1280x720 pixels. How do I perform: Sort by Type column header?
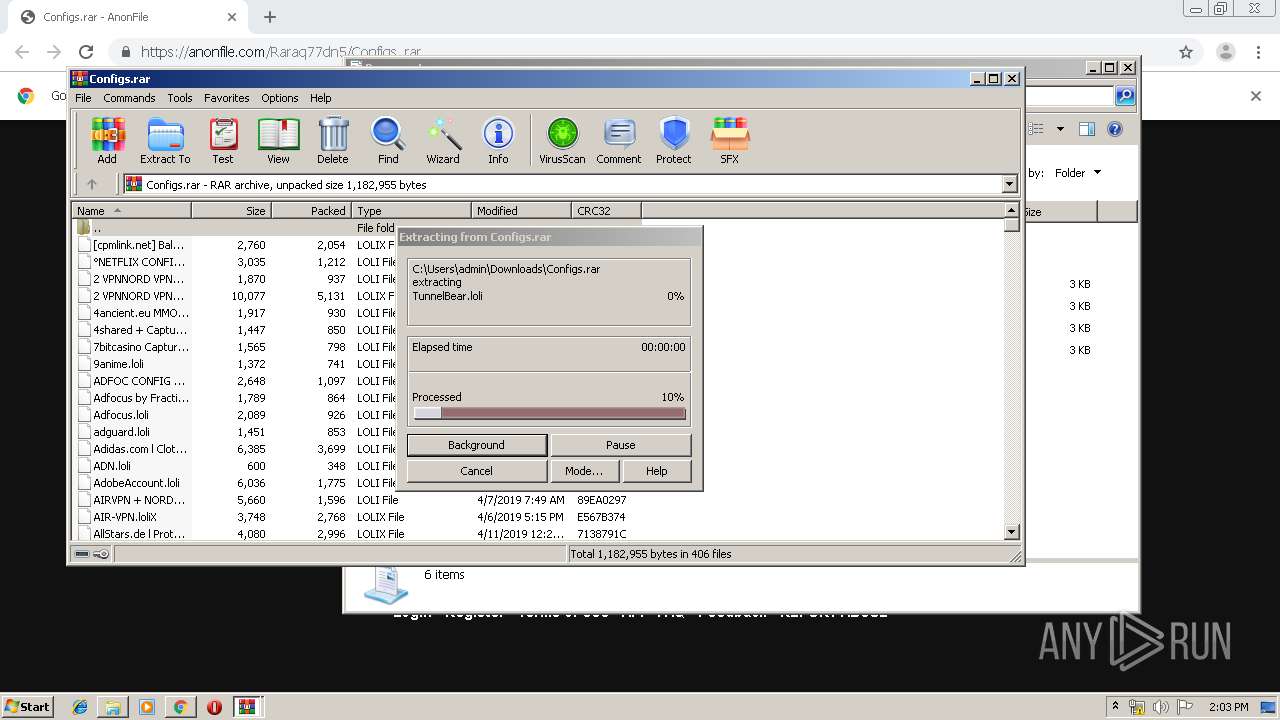pyautogui.click(x=411, y=211)
